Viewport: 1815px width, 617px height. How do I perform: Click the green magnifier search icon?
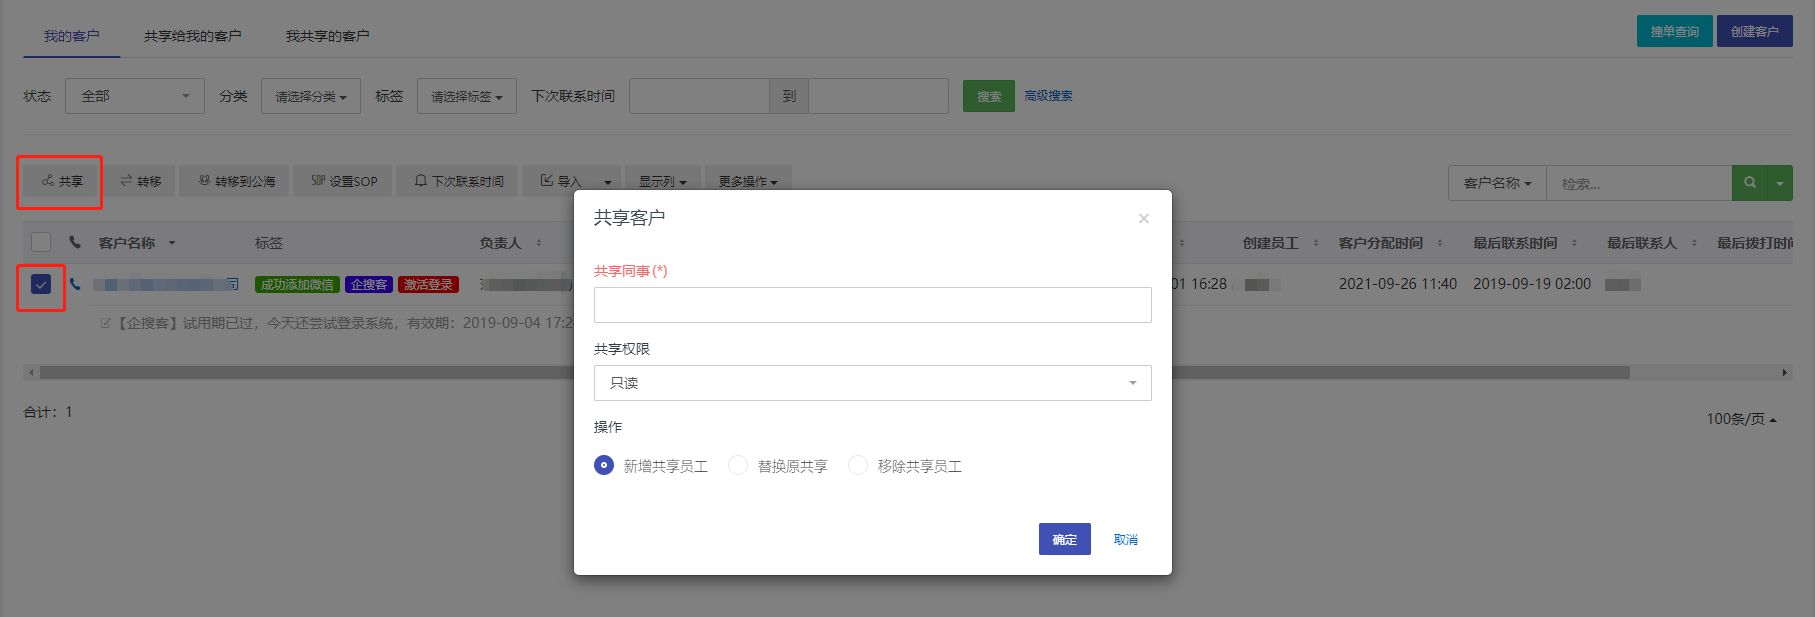(x=1749, y=183)
